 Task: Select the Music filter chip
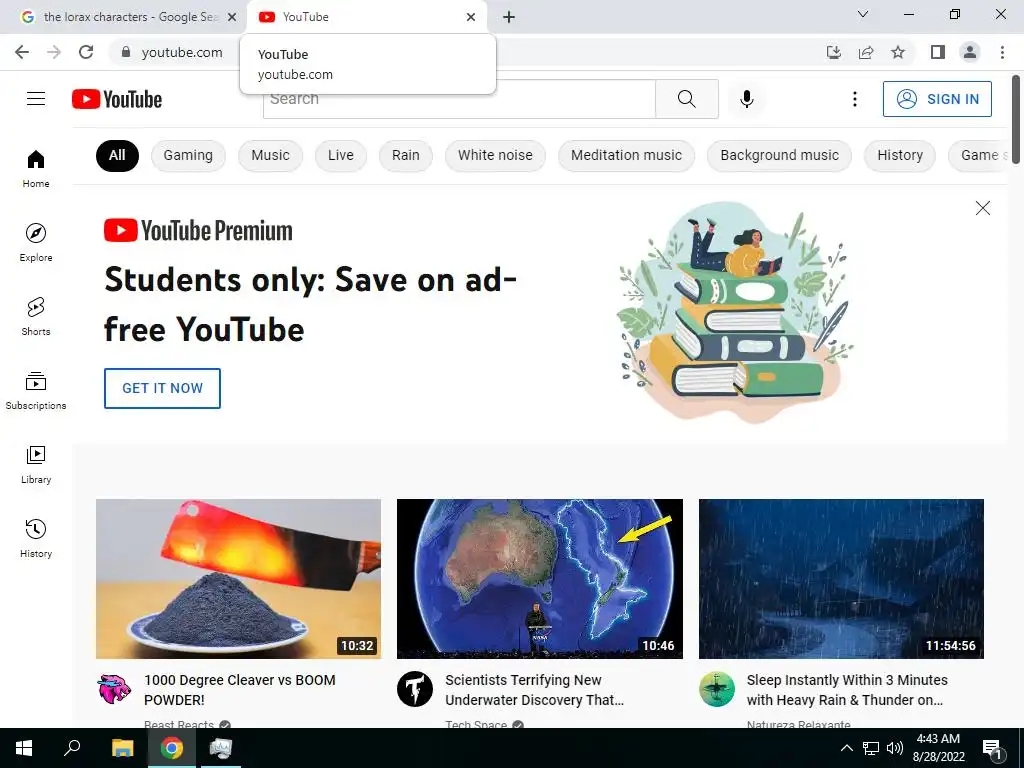pos(270,155)
